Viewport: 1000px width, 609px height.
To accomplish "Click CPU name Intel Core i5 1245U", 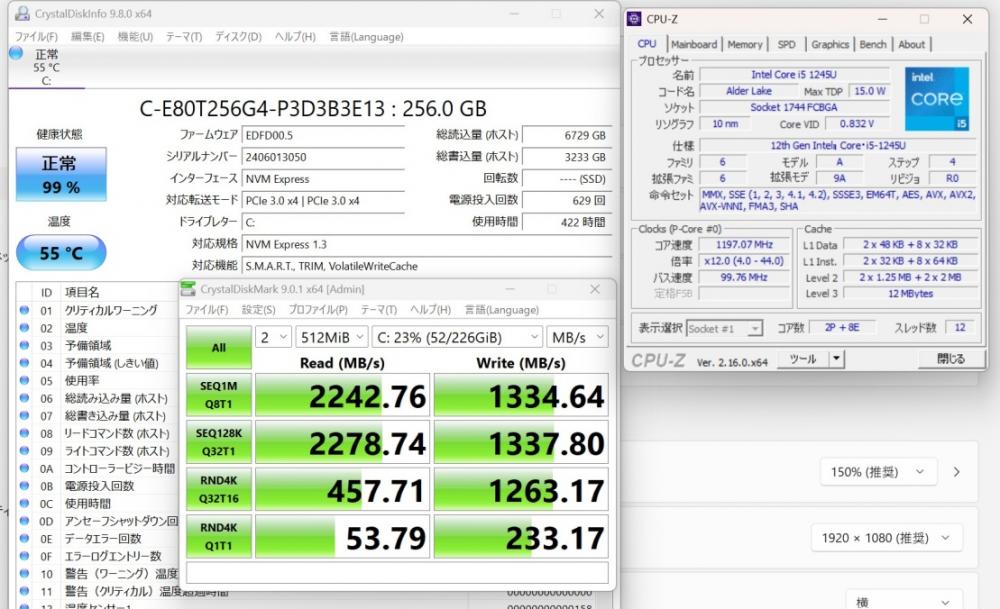I will pyautogui.click(x=794, y=75).
